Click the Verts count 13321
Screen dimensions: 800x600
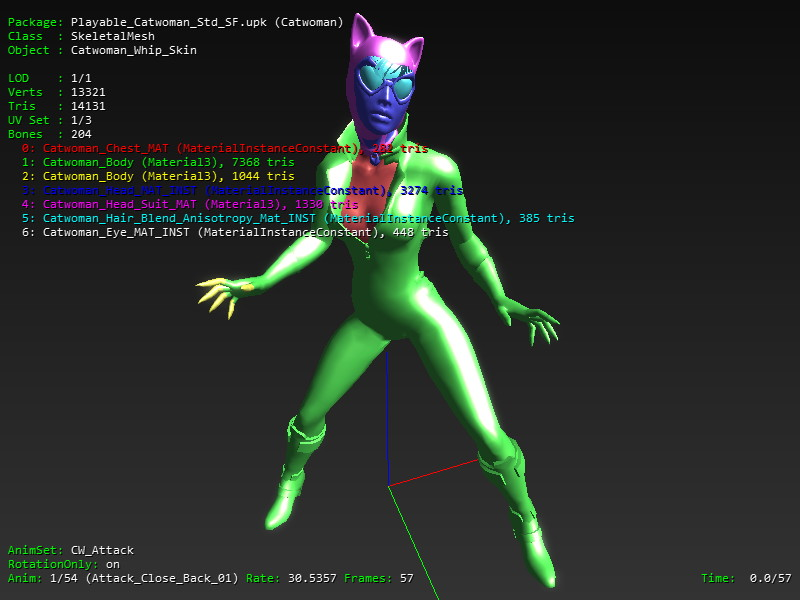pos(88,92)
